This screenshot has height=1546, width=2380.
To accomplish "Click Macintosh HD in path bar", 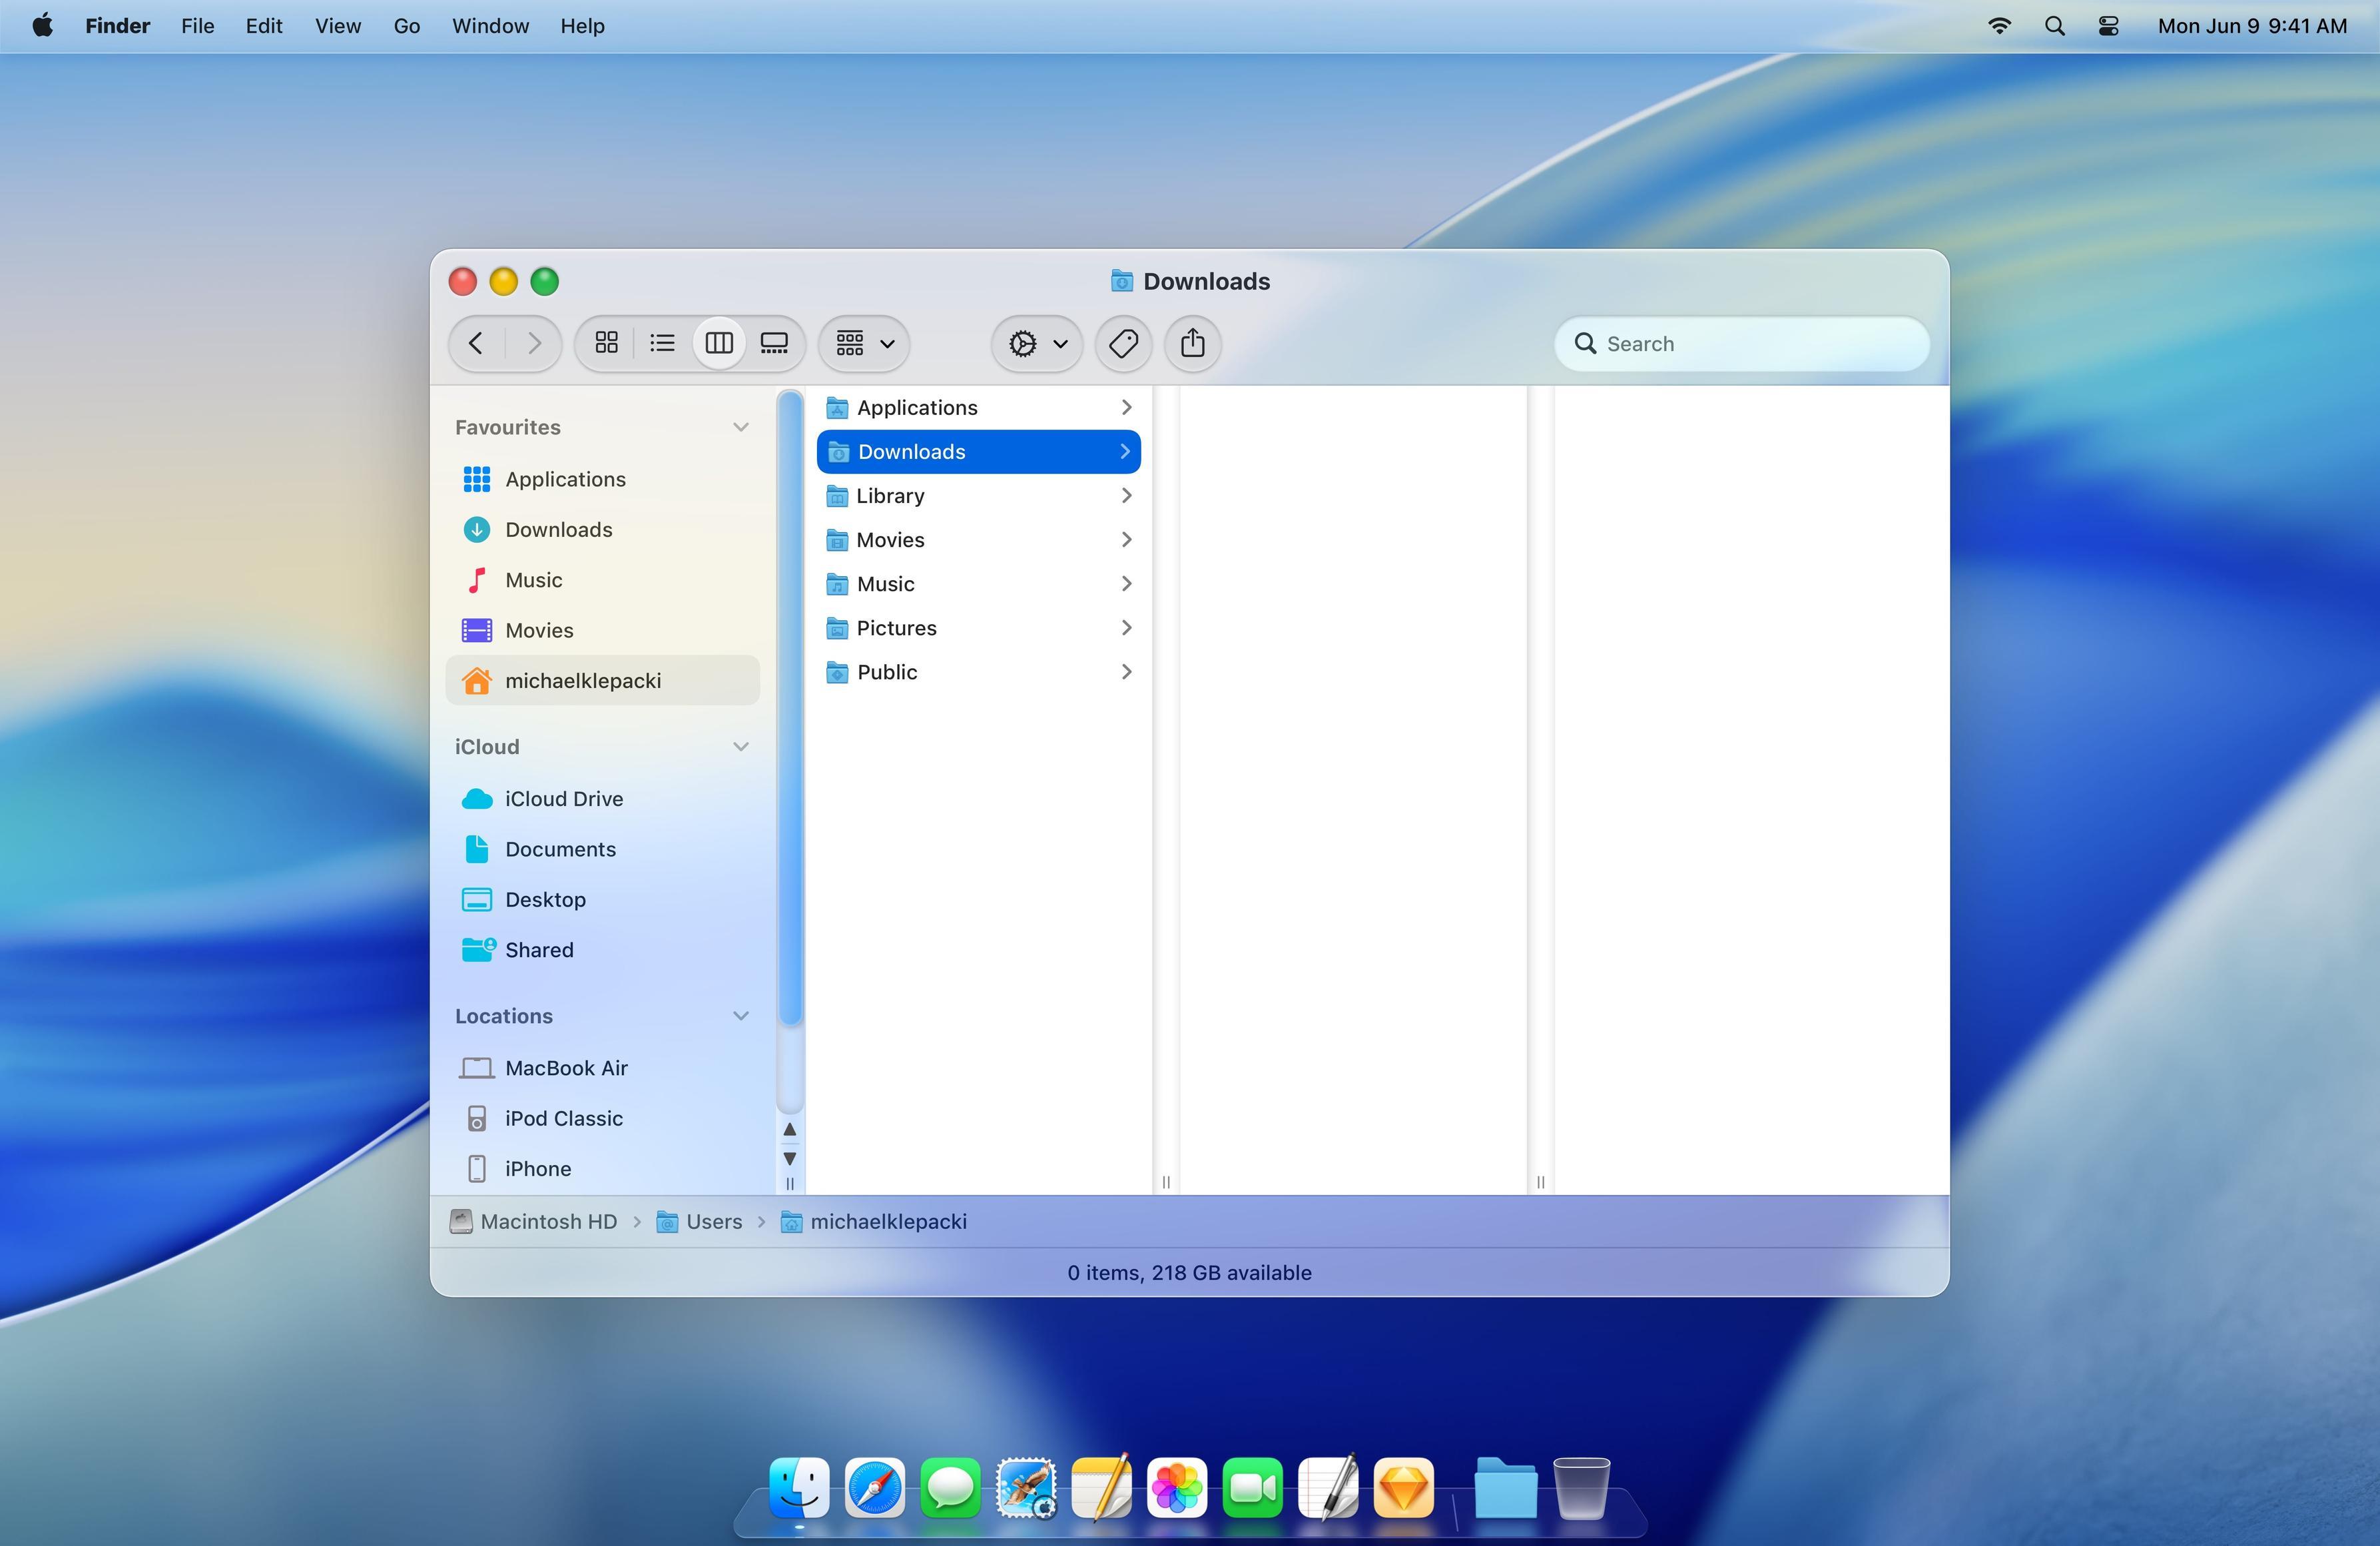I will [x=533, y=1221].
